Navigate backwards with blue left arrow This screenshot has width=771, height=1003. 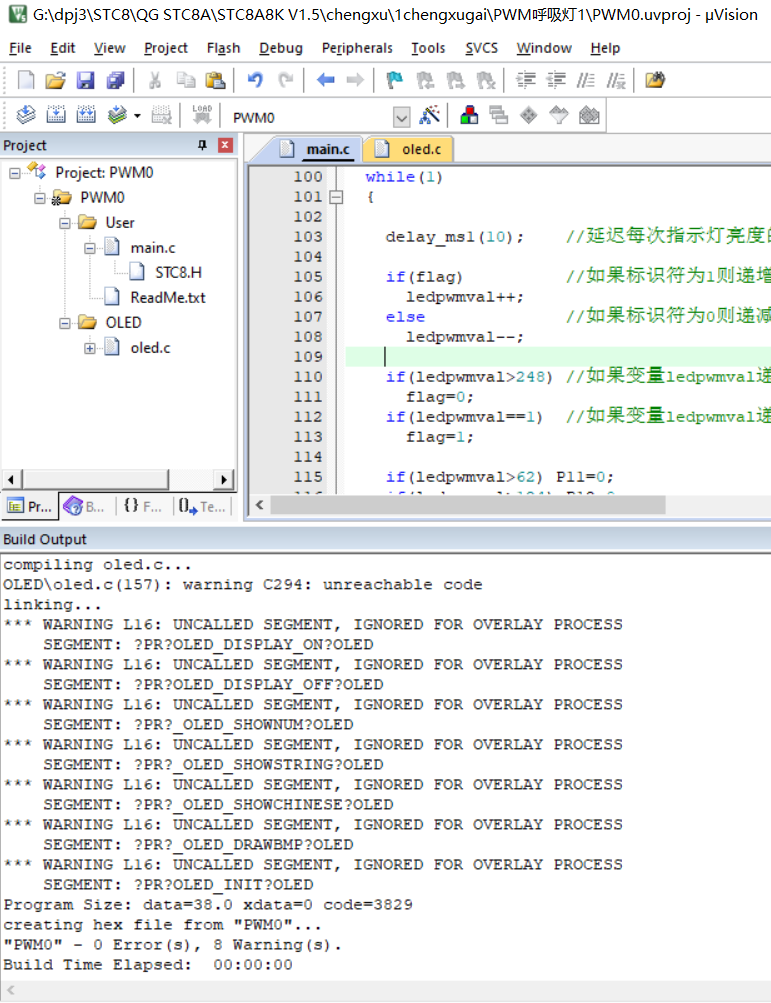click(326, 80)
